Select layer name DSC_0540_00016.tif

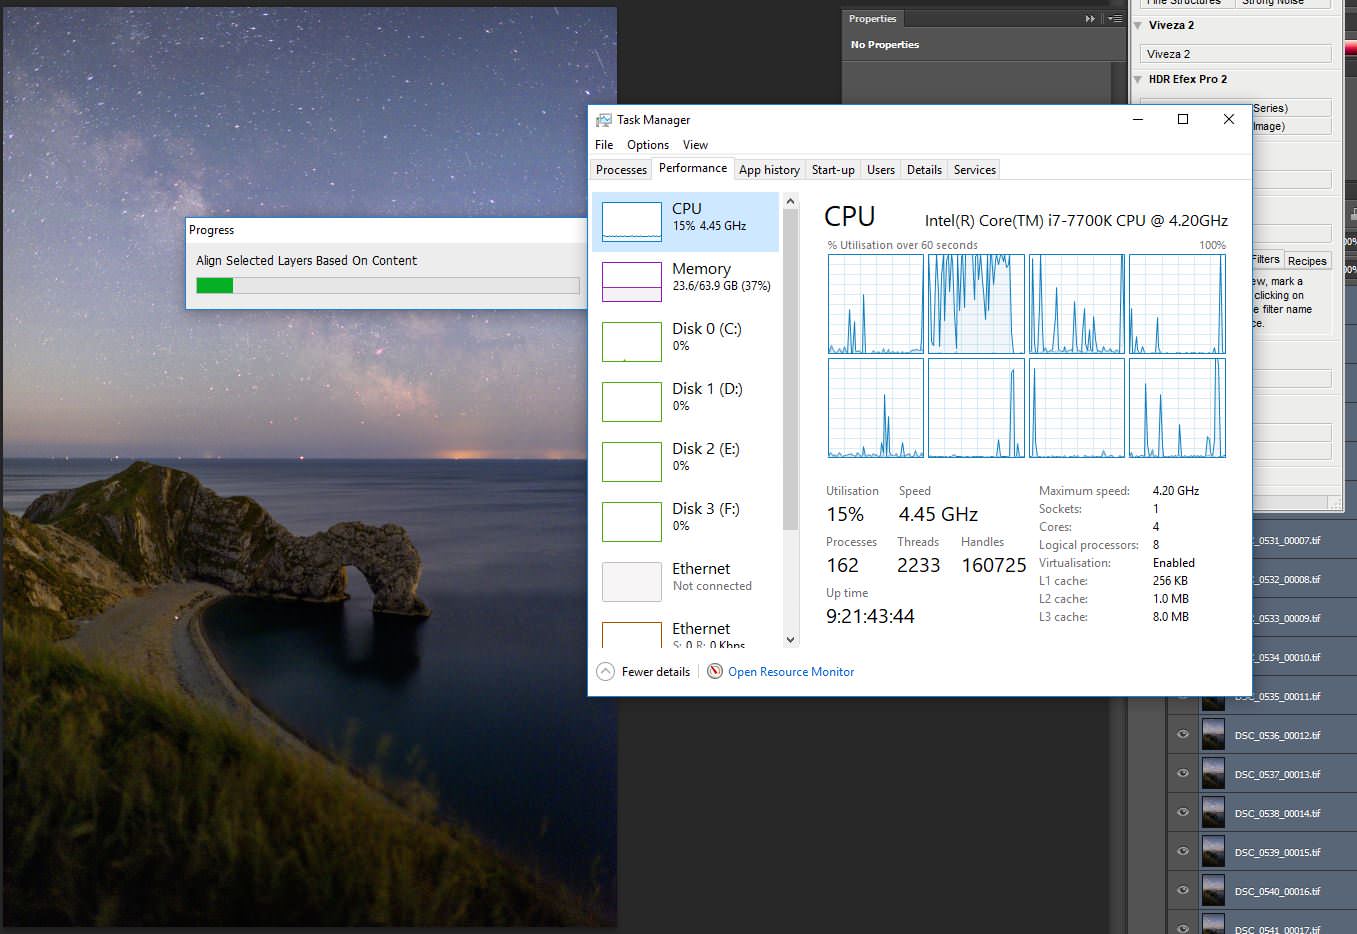1277,892
